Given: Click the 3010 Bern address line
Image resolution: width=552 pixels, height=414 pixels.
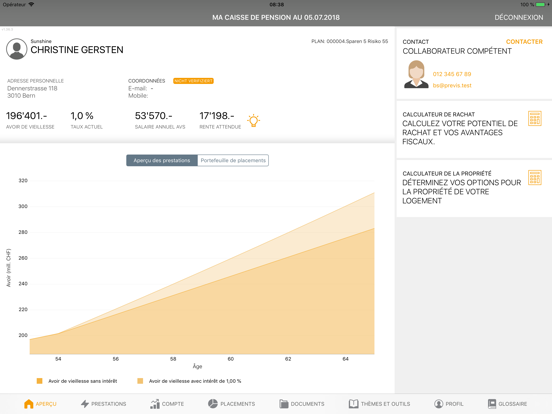Looking at the screenshot, I should pos(21,96).
